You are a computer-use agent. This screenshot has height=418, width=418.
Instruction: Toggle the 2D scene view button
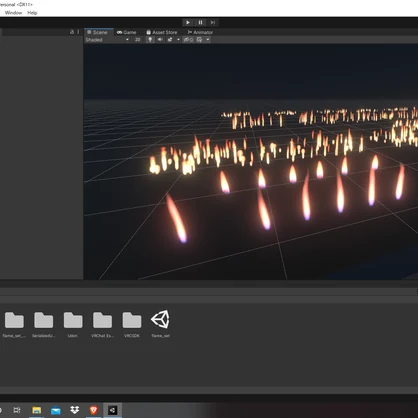tap(138, 40)
